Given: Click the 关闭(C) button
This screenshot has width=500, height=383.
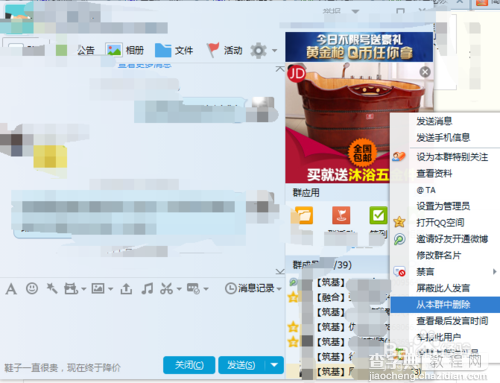Looking at the screenshot, I should (x=189, y=365).
